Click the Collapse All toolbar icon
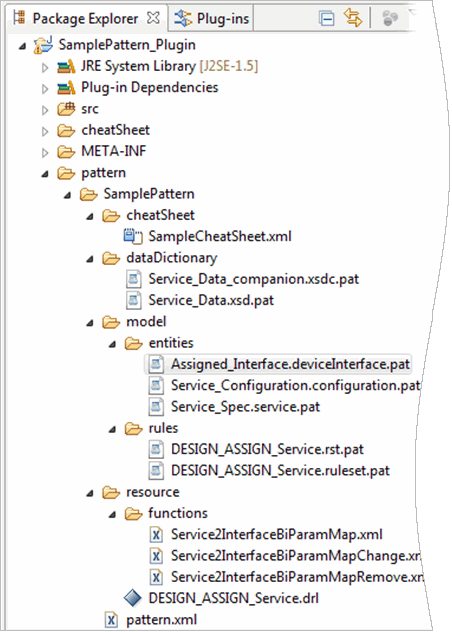452x632 pixels. pyautogui.click(x=326, y=19)
